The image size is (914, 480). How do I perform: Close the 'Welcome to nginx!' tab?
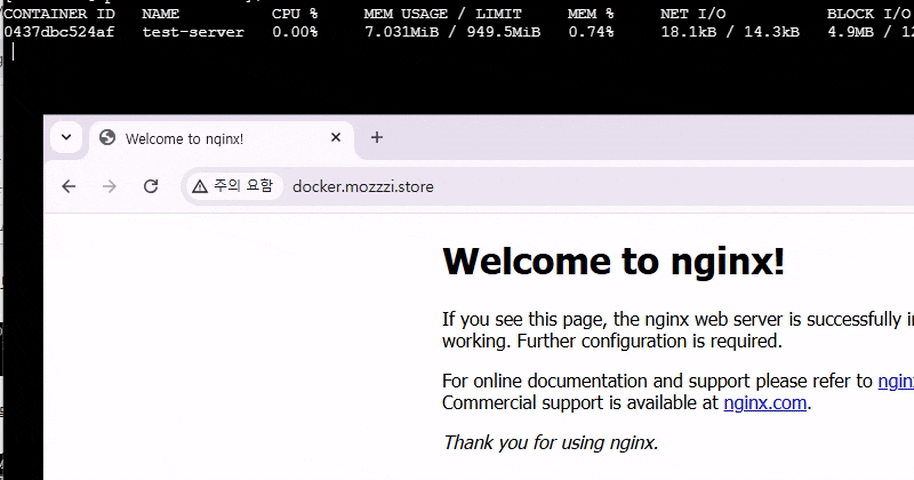coord(336,138)
